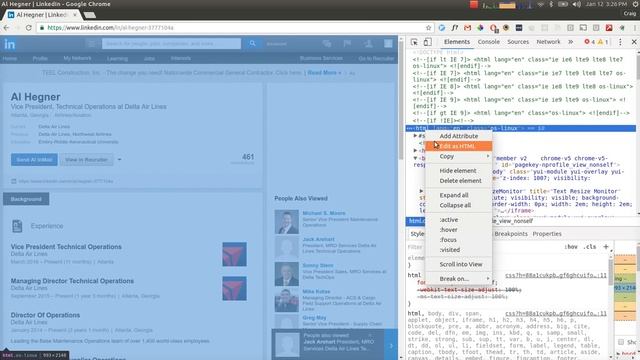Reload the page with the refresh icon
The width and height of the screenshot is (640, 360).
(x=29, y=28)
